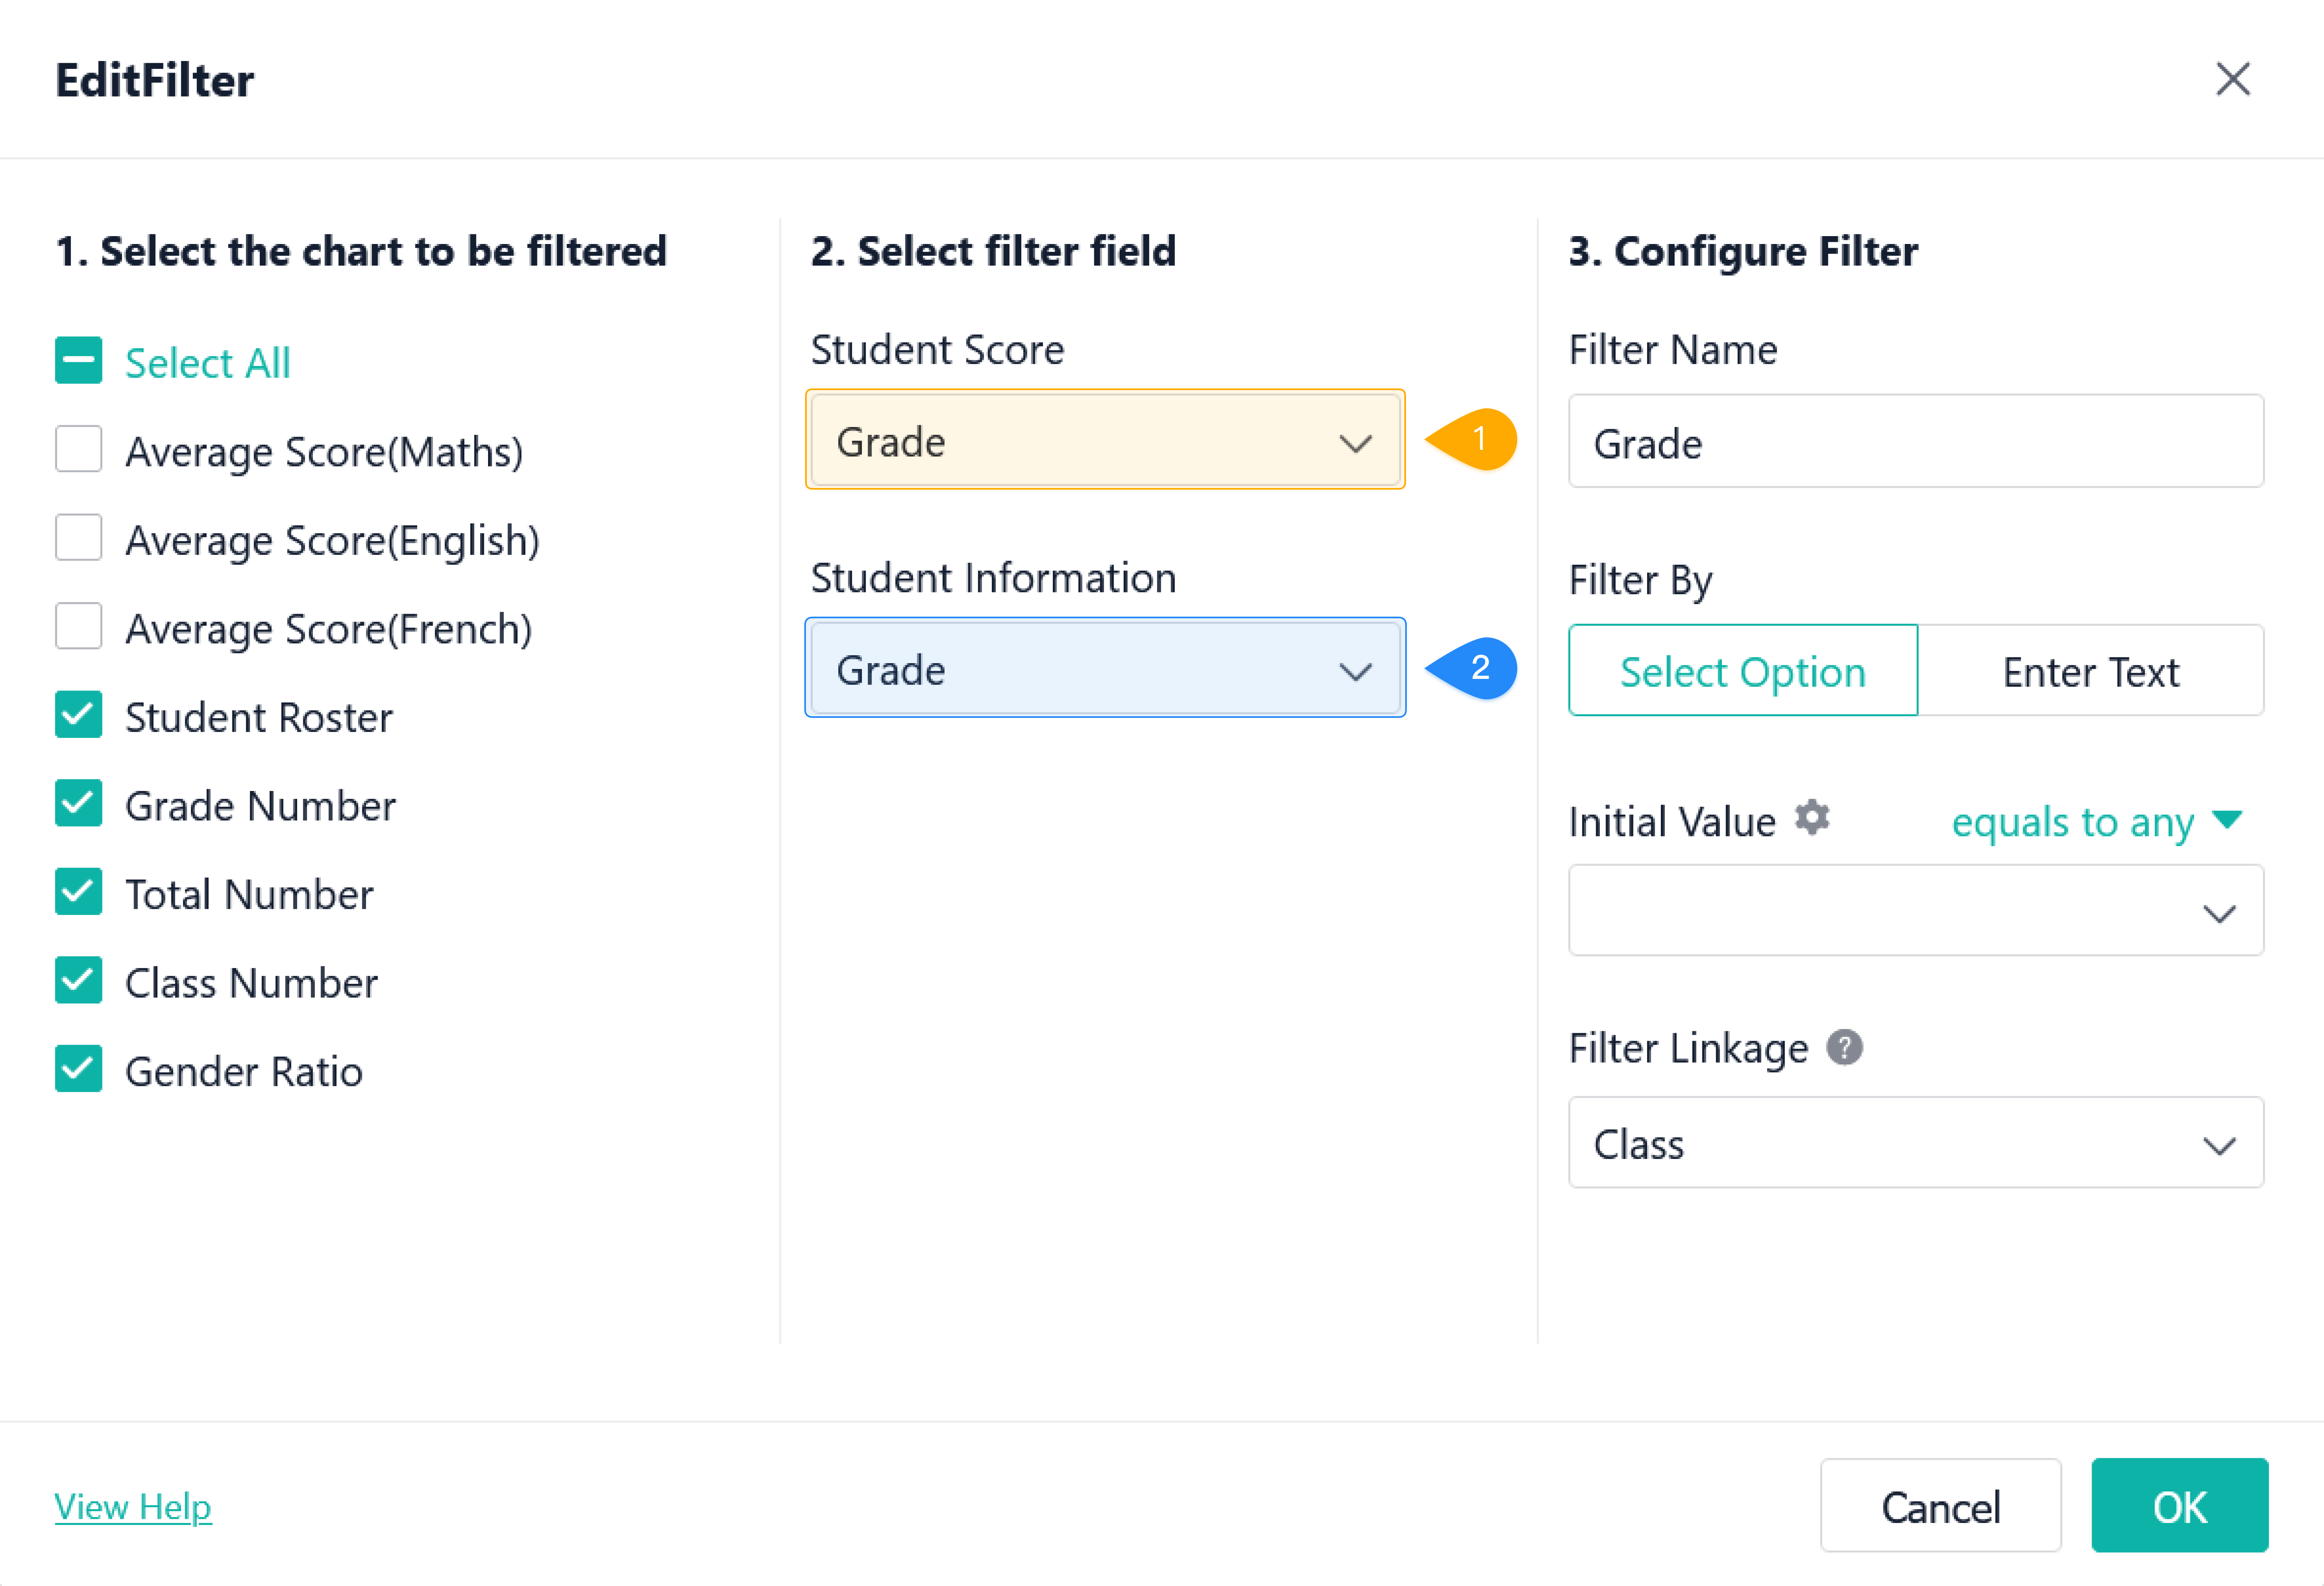Uncheck the Student Roster checkbox
The image size is (2324, 1586).
[x=79, y=715]
